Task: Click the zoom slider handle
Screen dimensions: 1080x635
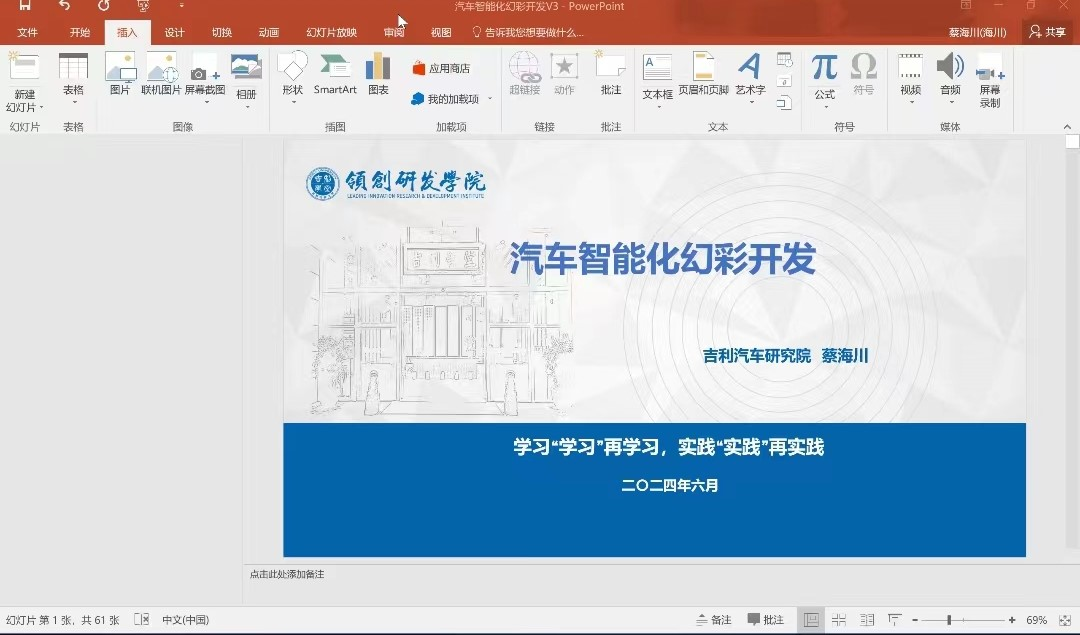Action: click(x=949, y=620)
